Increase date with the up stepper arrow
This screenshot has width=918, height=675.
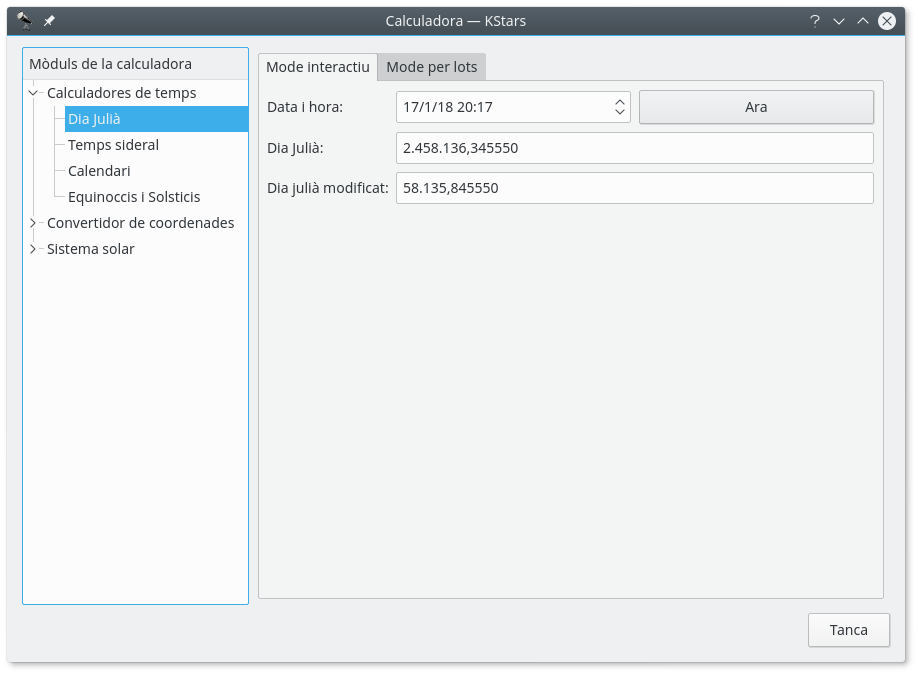(620, 101)
